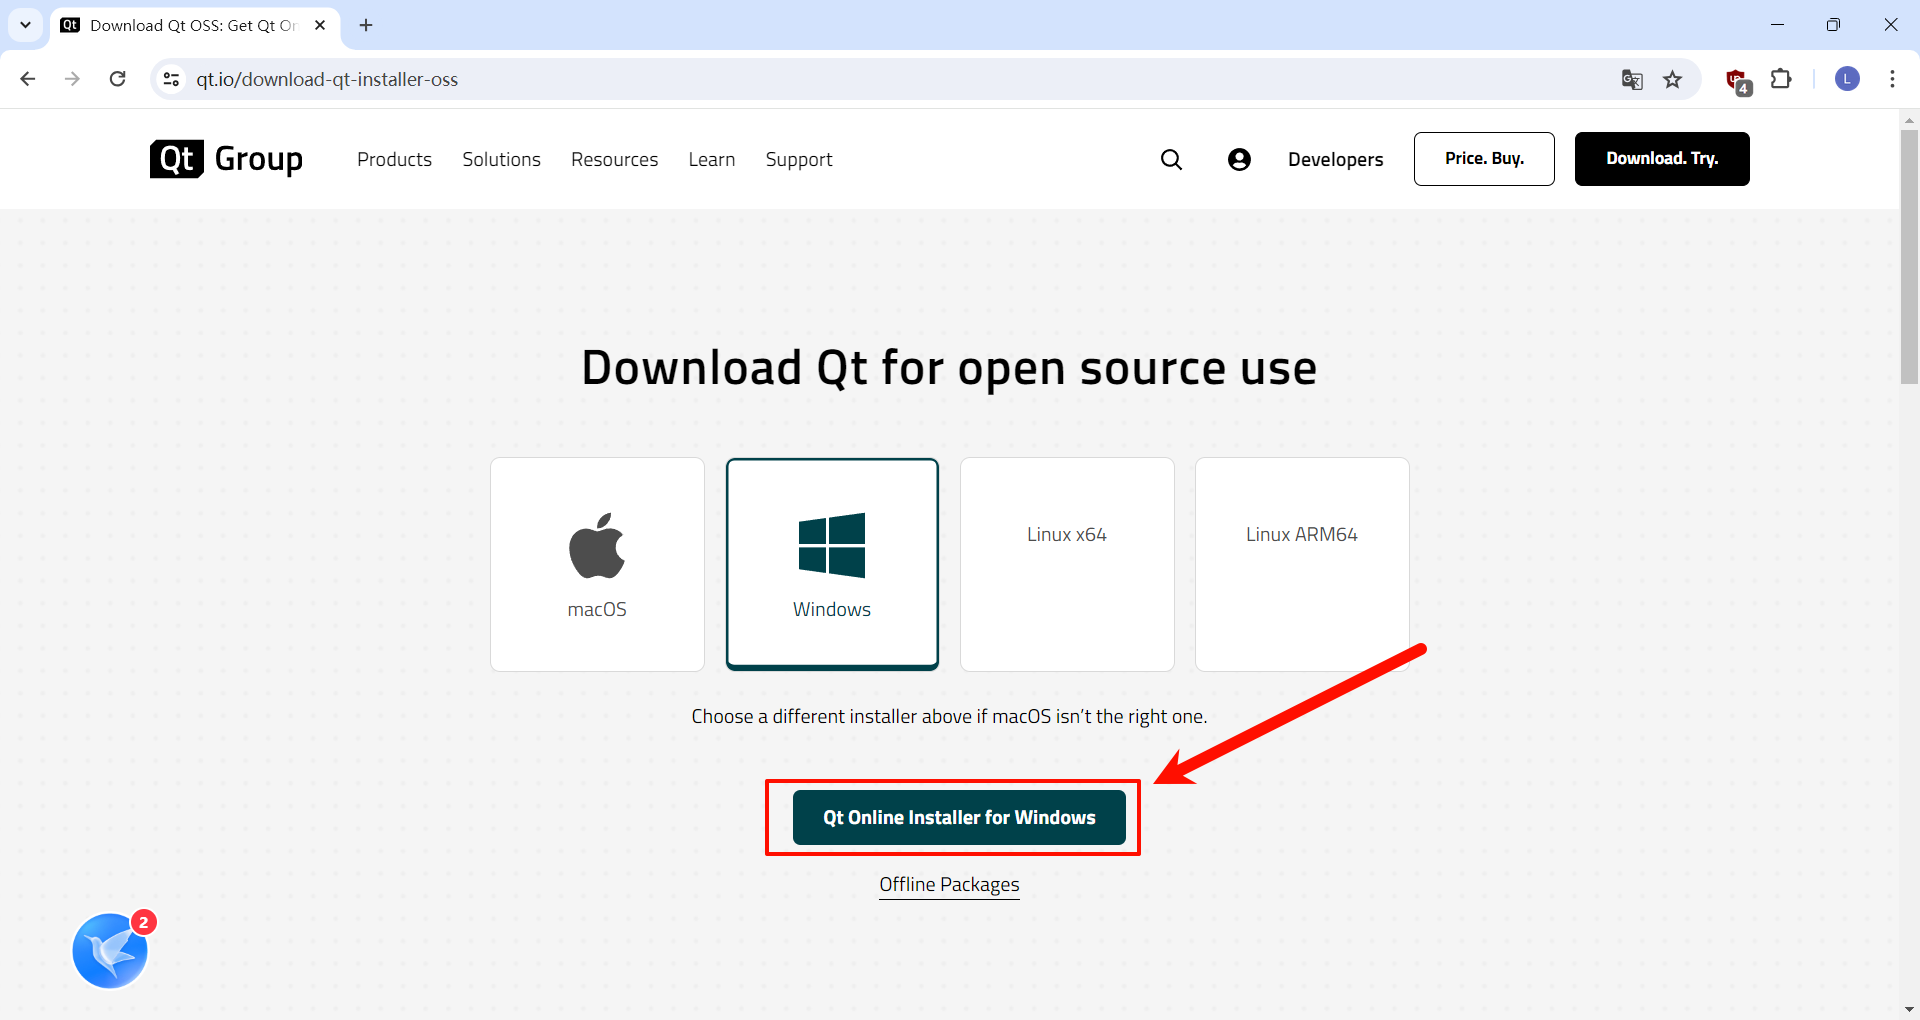Open the Resources menu
Image resolution: width=1920 pixels, height=1020 pixels.
pyautogui.click(x=614, y=160)
